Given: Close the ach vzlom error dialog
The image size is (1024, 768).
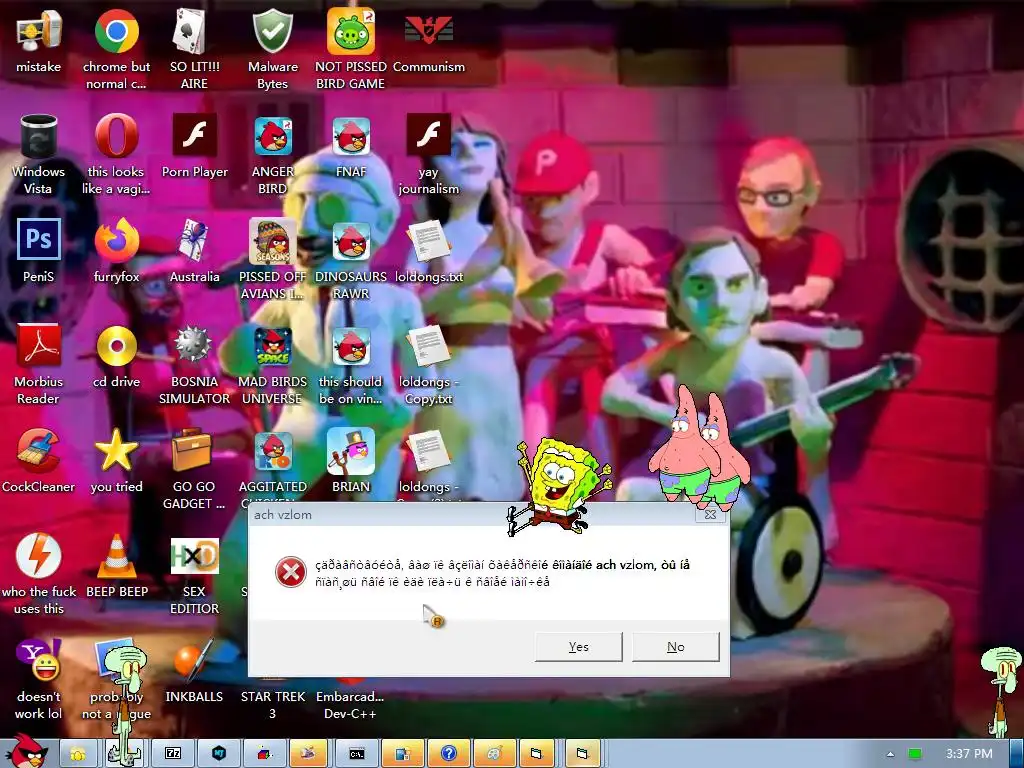Looking at the screenshot, I should (x=710, y=515).
